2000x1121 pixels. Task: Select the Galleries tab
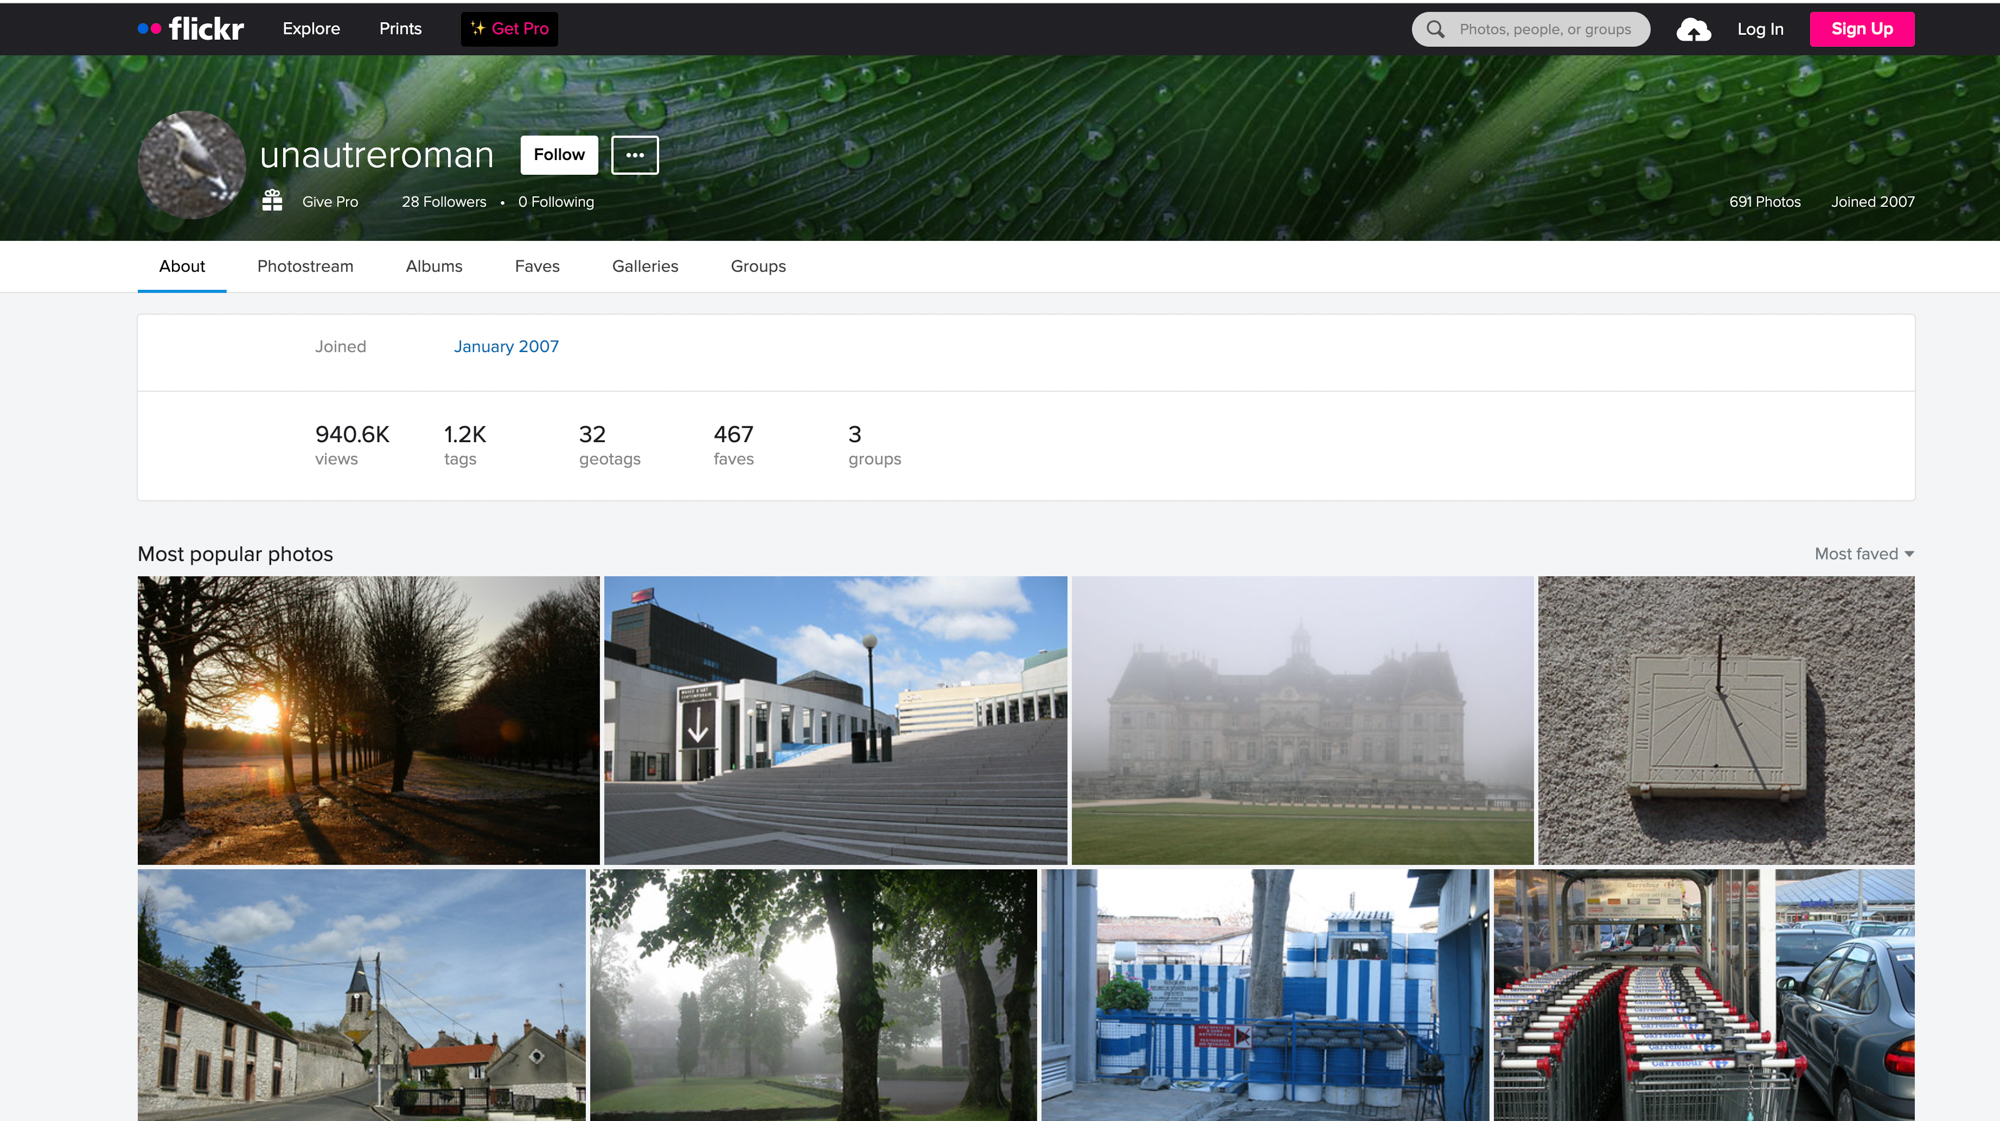(x=645, y=266)
